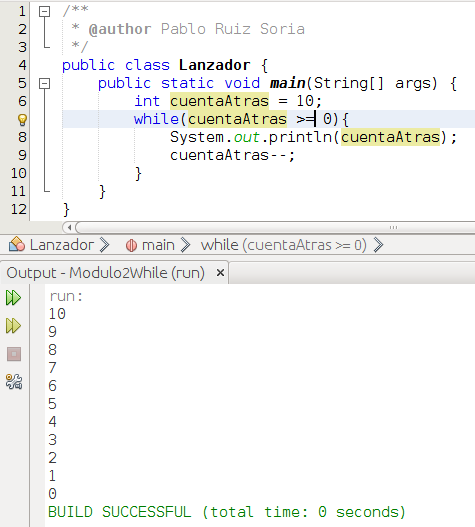Close the Output Modulo2While tab
The height and width of the screenshot is (527, 475).
click(x=220, y=273)
